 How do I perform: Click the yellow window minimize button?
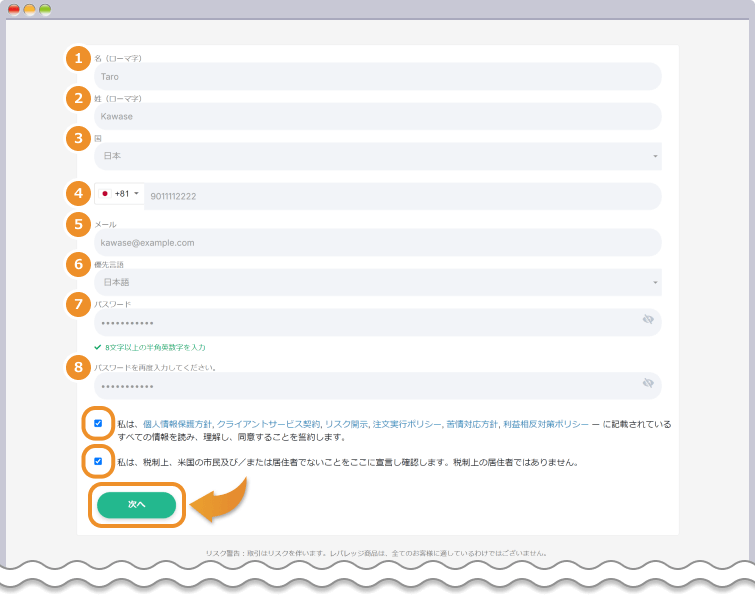[29, 9]
